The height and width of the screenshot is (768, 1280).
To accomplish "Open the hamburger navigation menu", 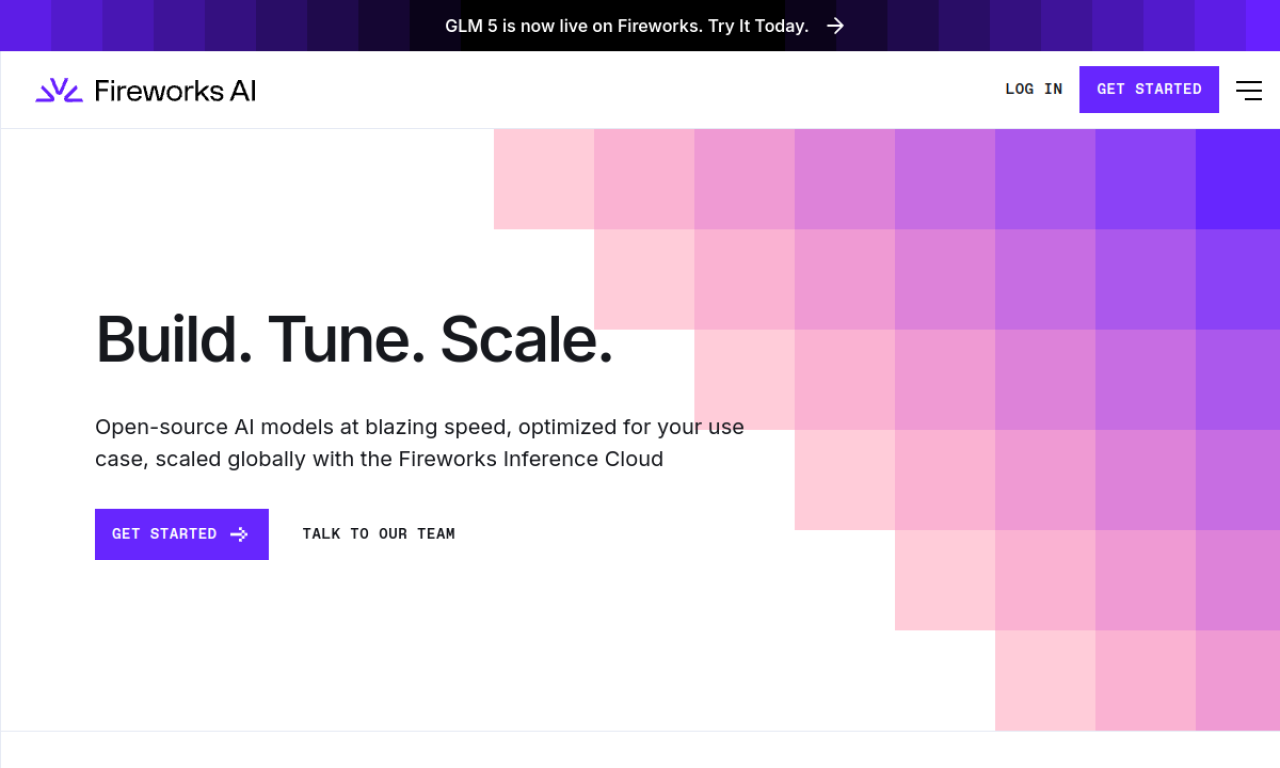I will tap(1248, 90).
